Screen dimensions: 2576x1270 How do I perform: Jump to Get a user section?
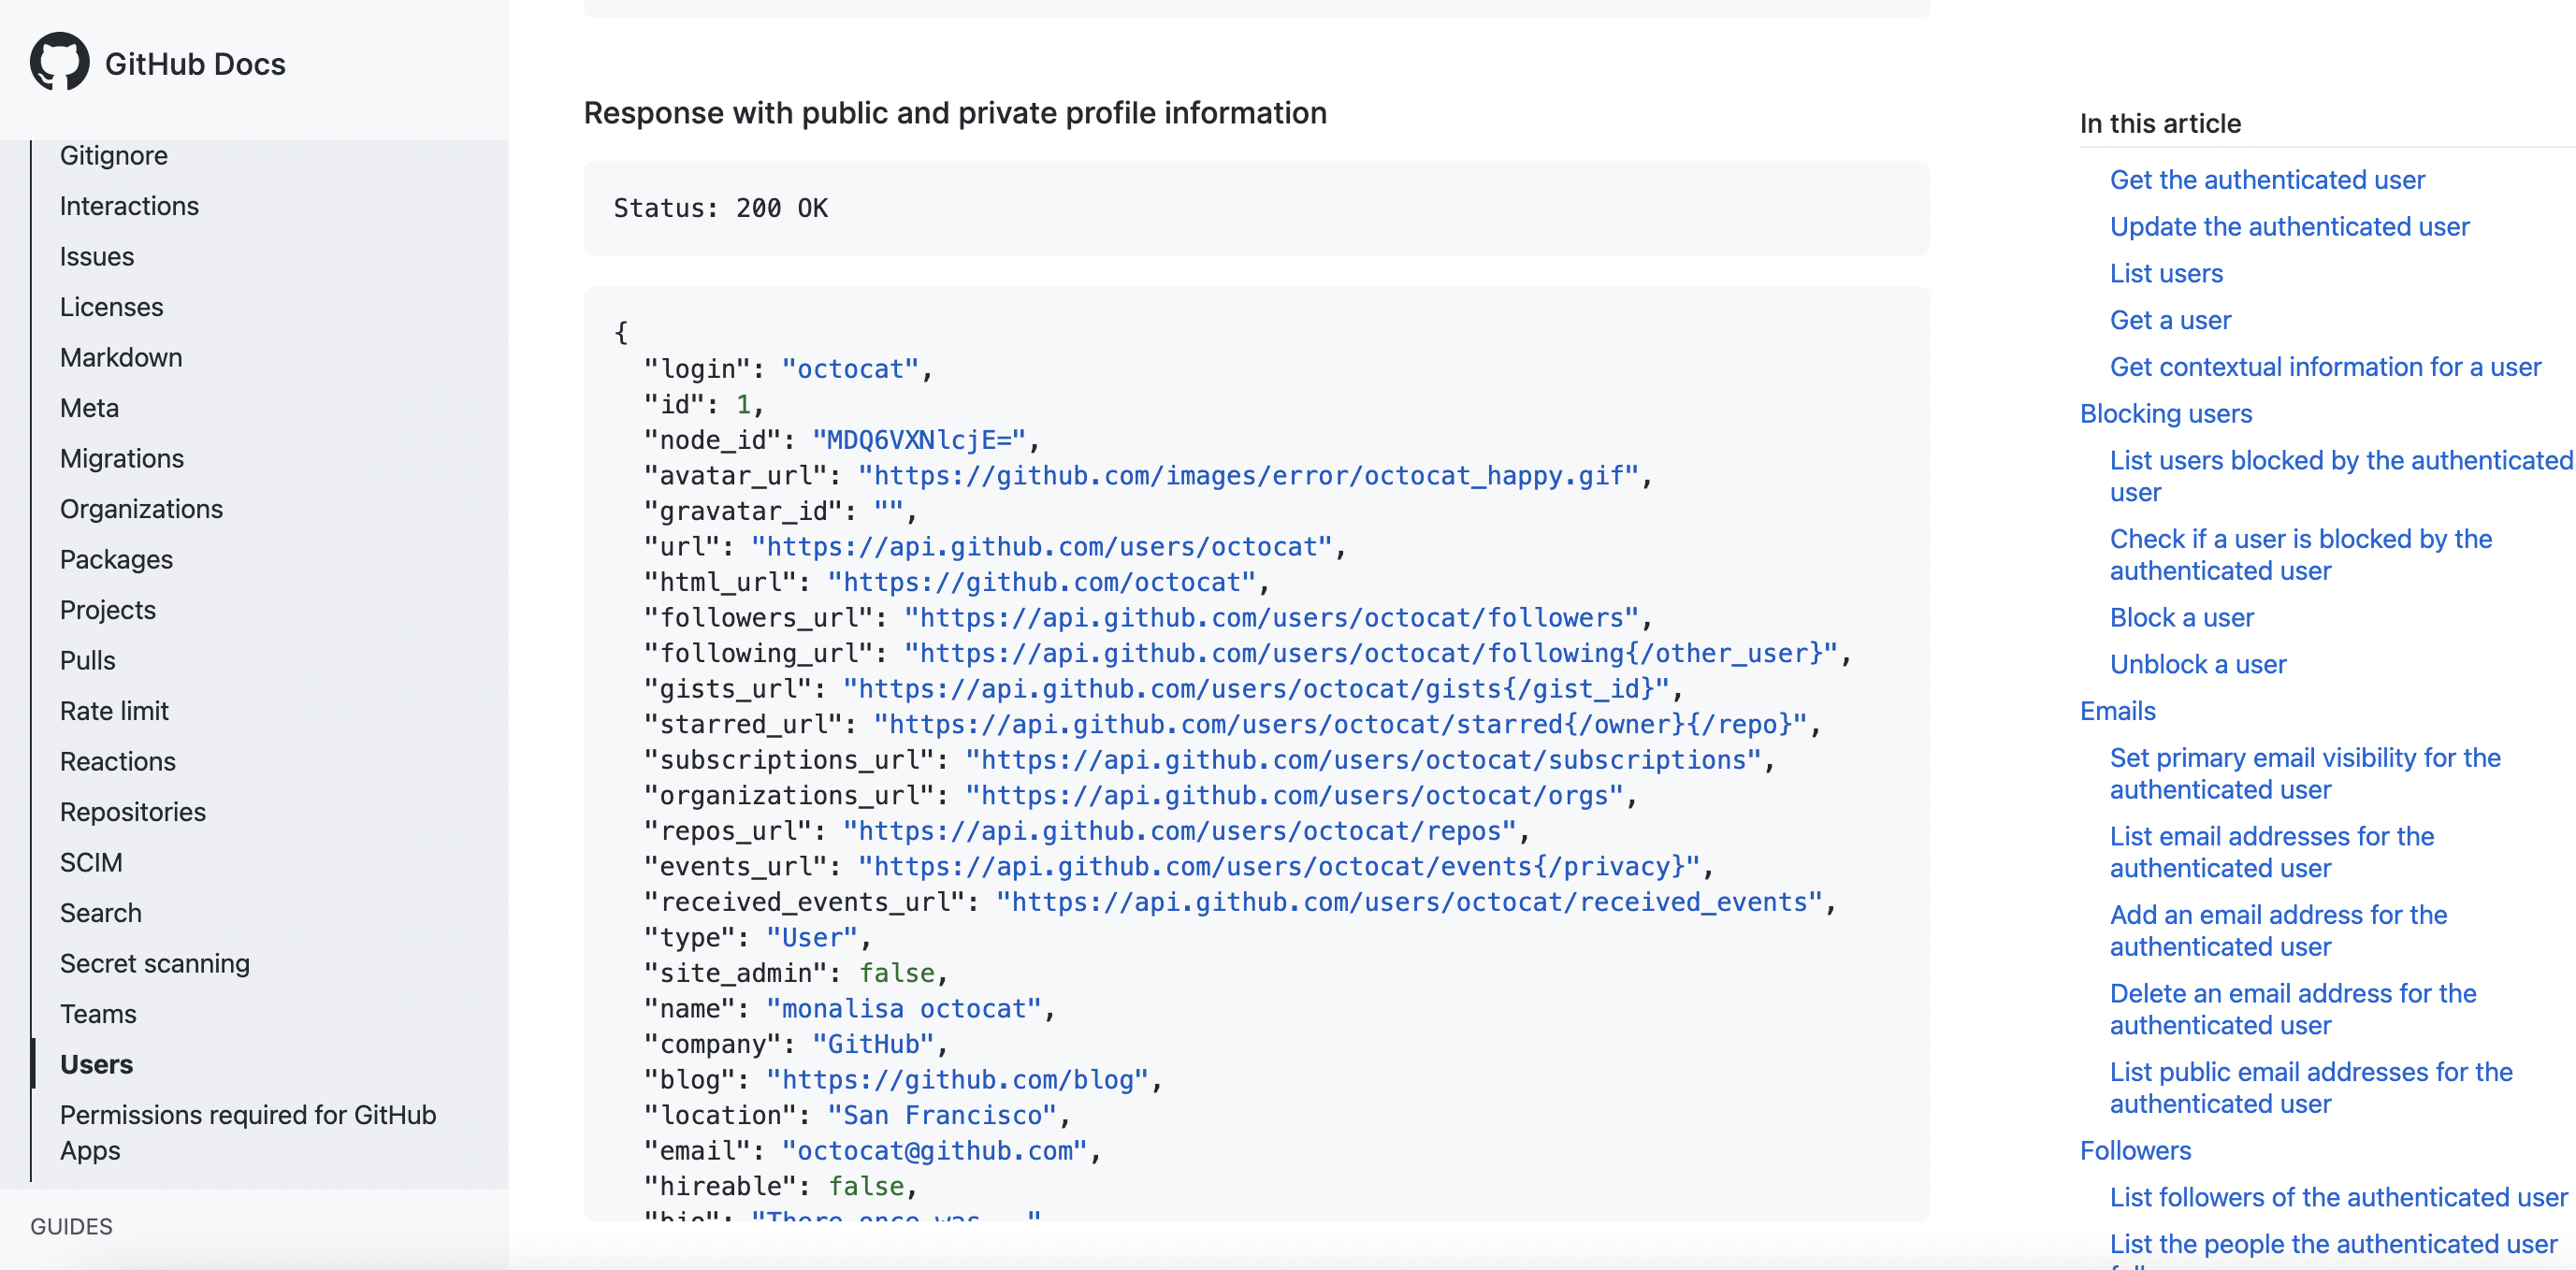[2170, 320]
